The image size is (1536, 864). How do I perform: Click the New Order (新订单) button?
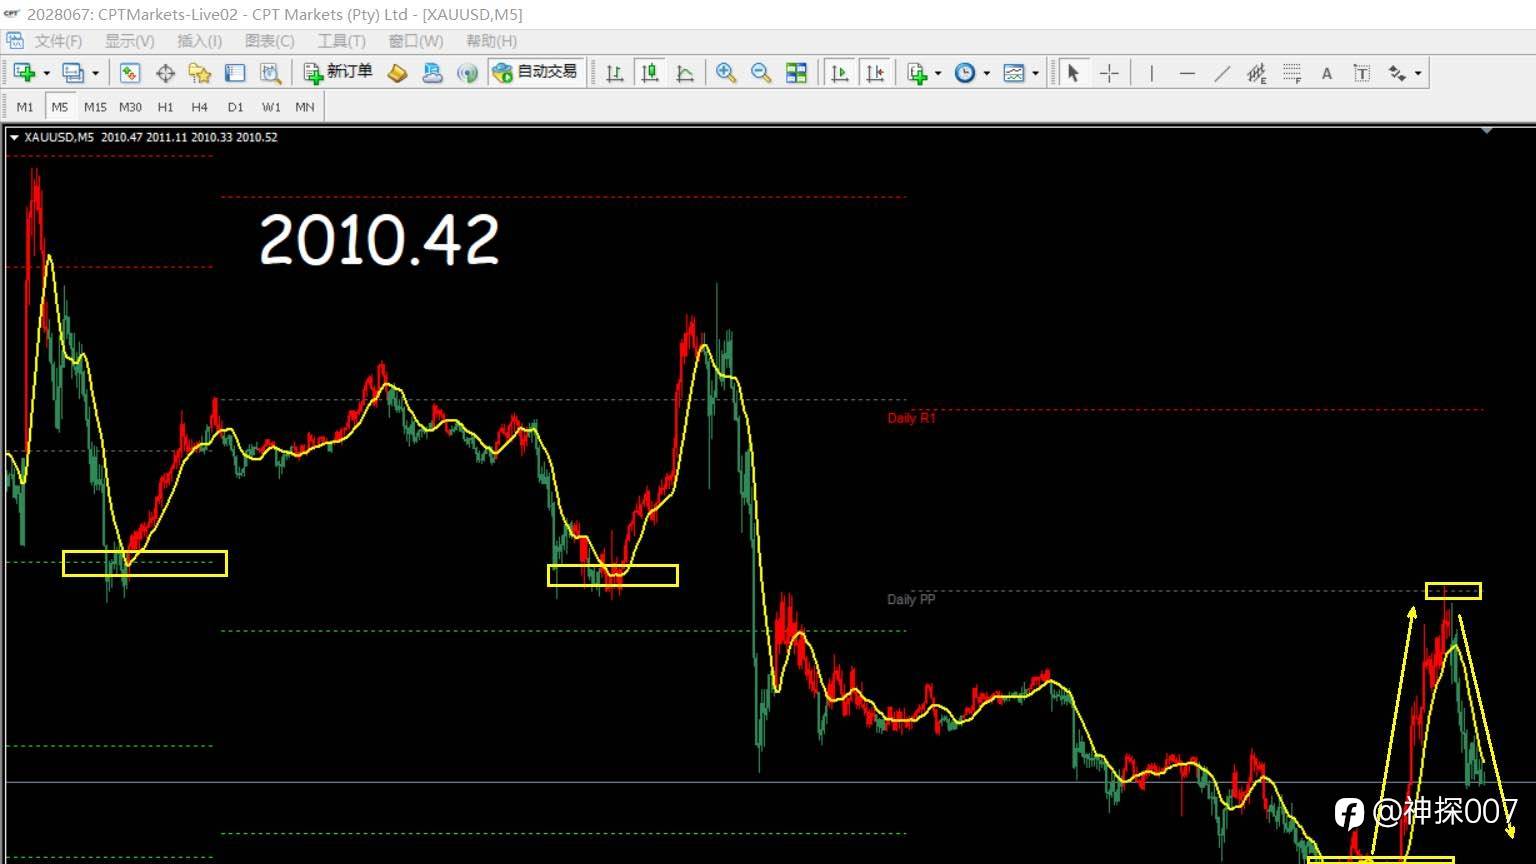click(338, 72)
